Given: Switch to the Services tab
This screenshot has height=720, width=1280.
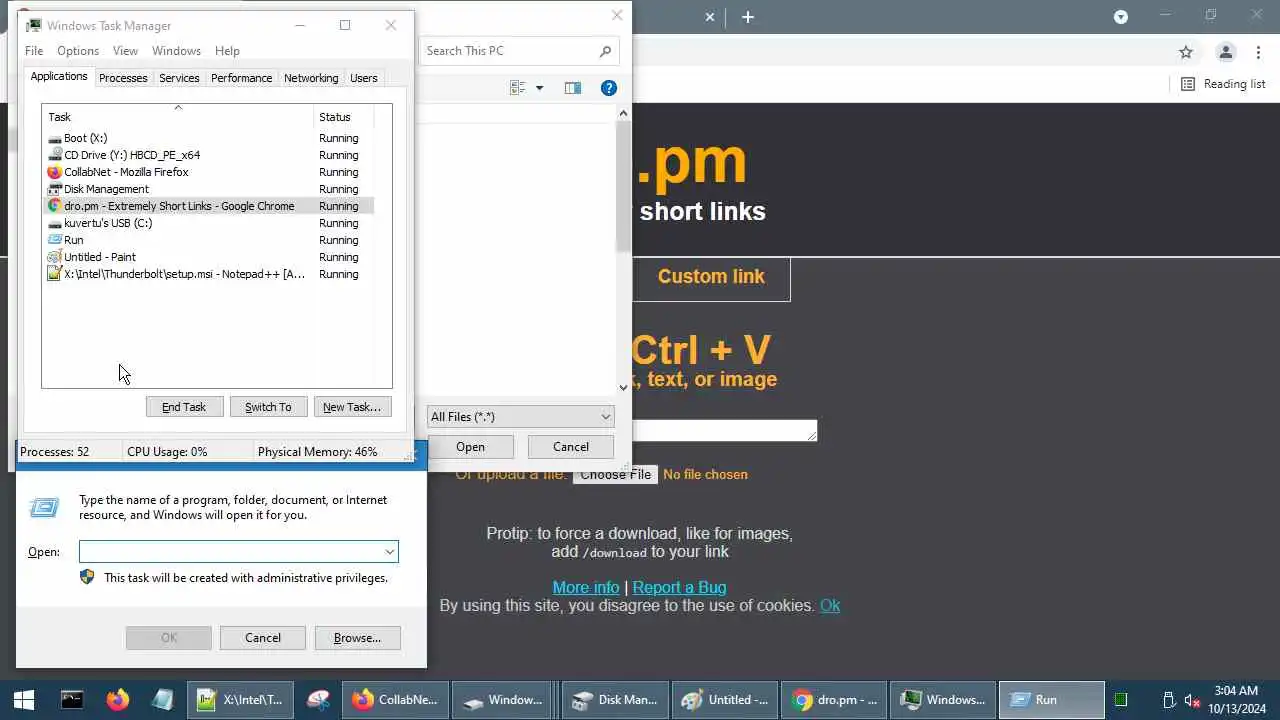Looking at the screenshot, I should pos(179,78).
